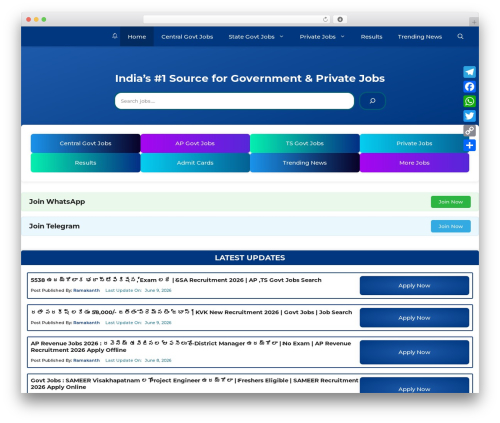Click Join Now for WhatsApp
This screenshot has height=423, width=500.
coord(451,202)
